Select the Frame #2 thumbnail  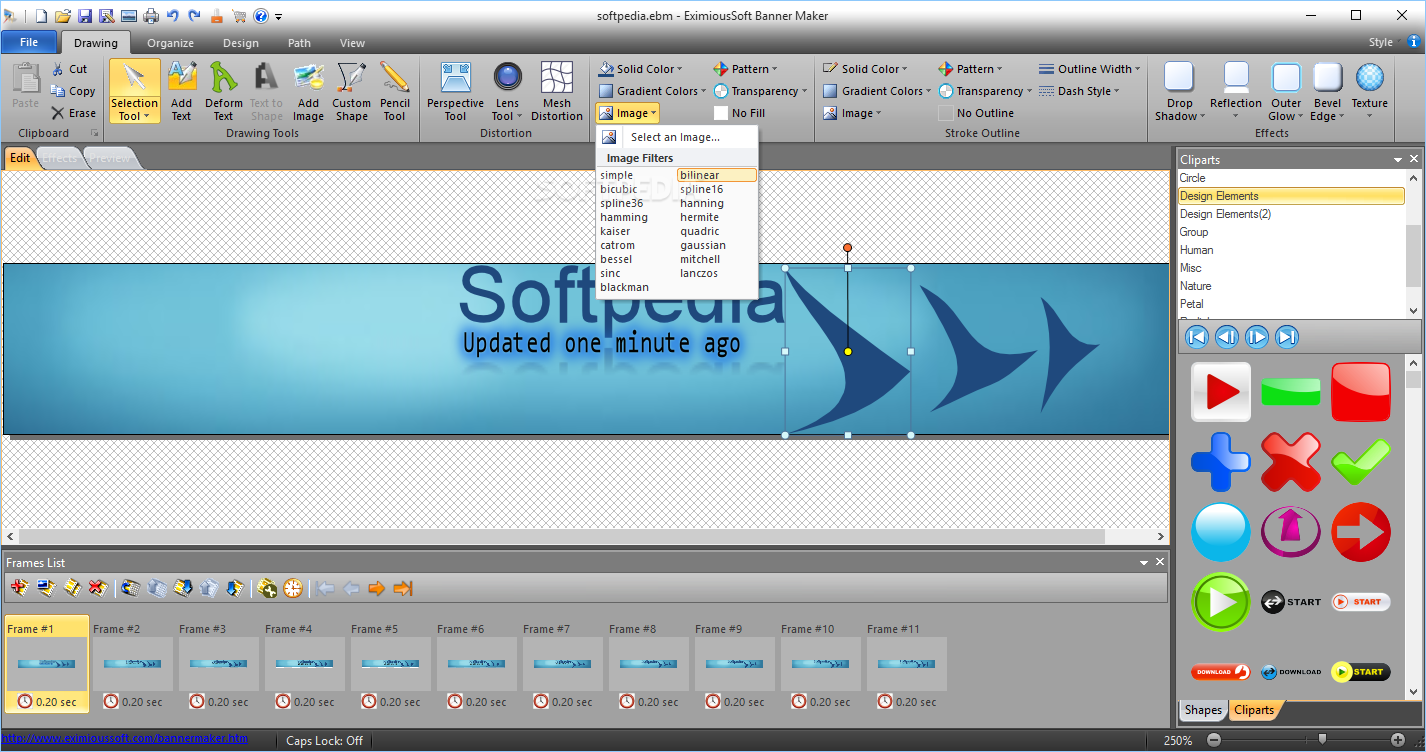[133, 664]
